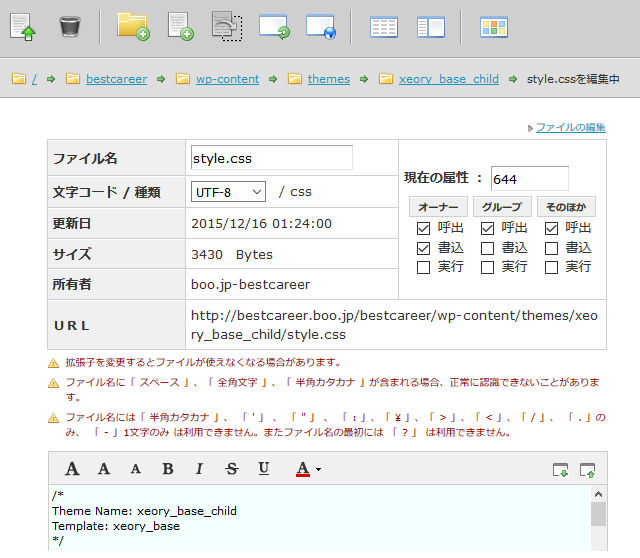Click the owner value boo.jp-bestcareer
The image size is (640, 558).
pyautogui.click(x=250, y=284)
